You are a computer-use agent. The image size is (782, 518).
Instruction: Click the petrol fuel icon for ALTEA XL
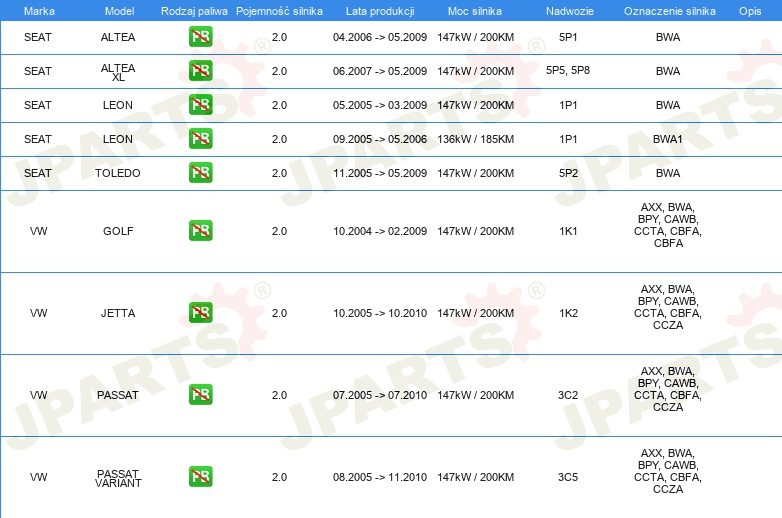(200, 71)
